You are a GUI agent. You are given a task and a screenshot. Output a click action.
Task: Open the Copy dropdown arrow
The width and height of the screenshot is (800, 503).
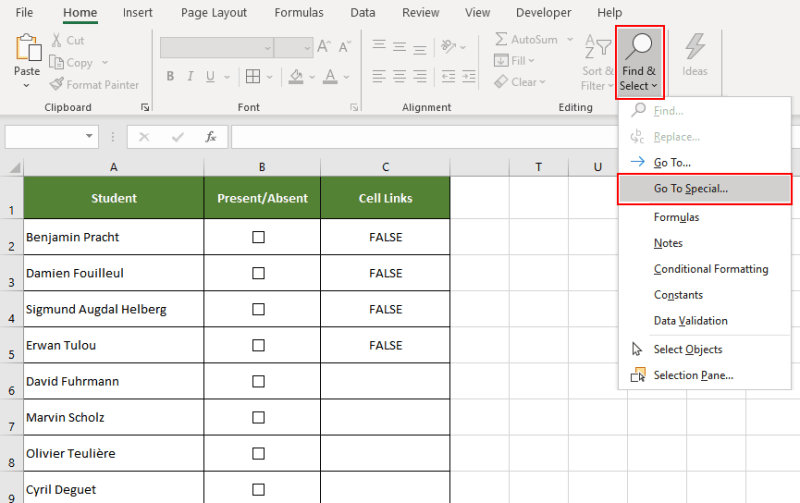pos(105,62)
